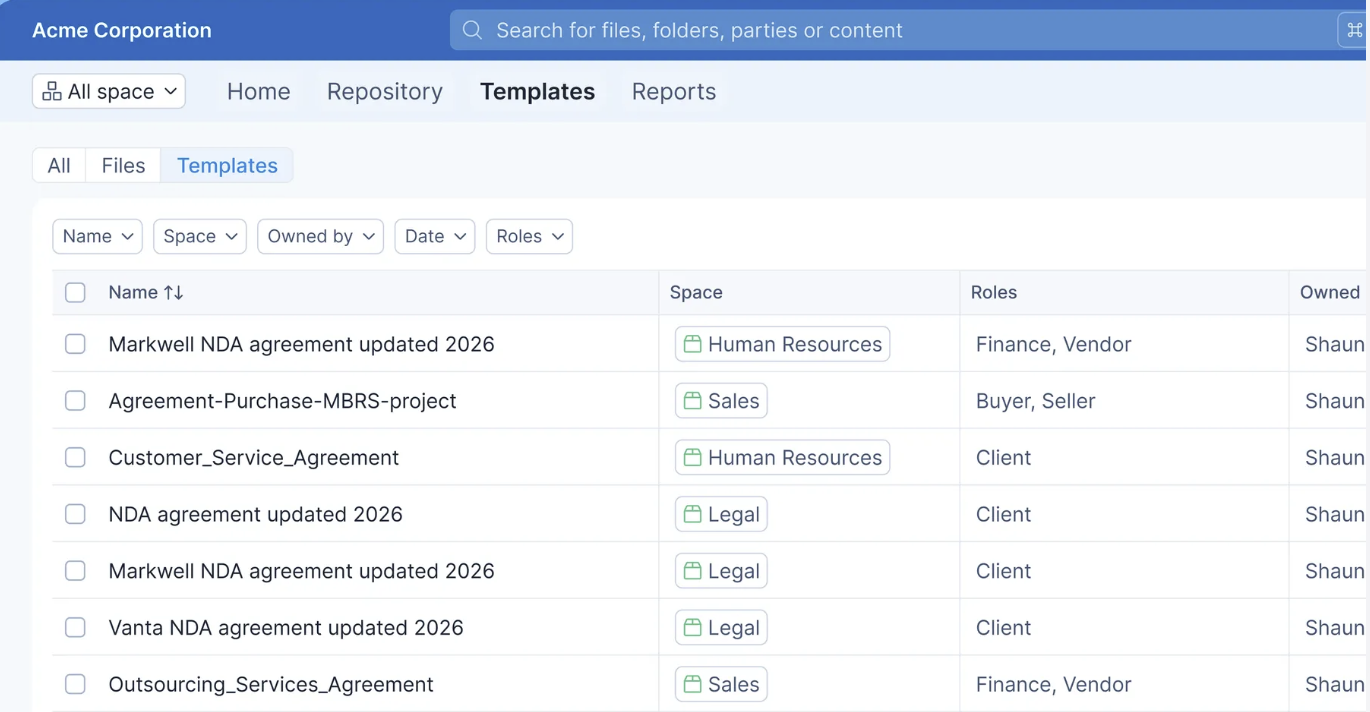The height and width of the screenshot is (712, 1370).
Task: Open the Owned by filter dropdown
Action: pos(320,236)
